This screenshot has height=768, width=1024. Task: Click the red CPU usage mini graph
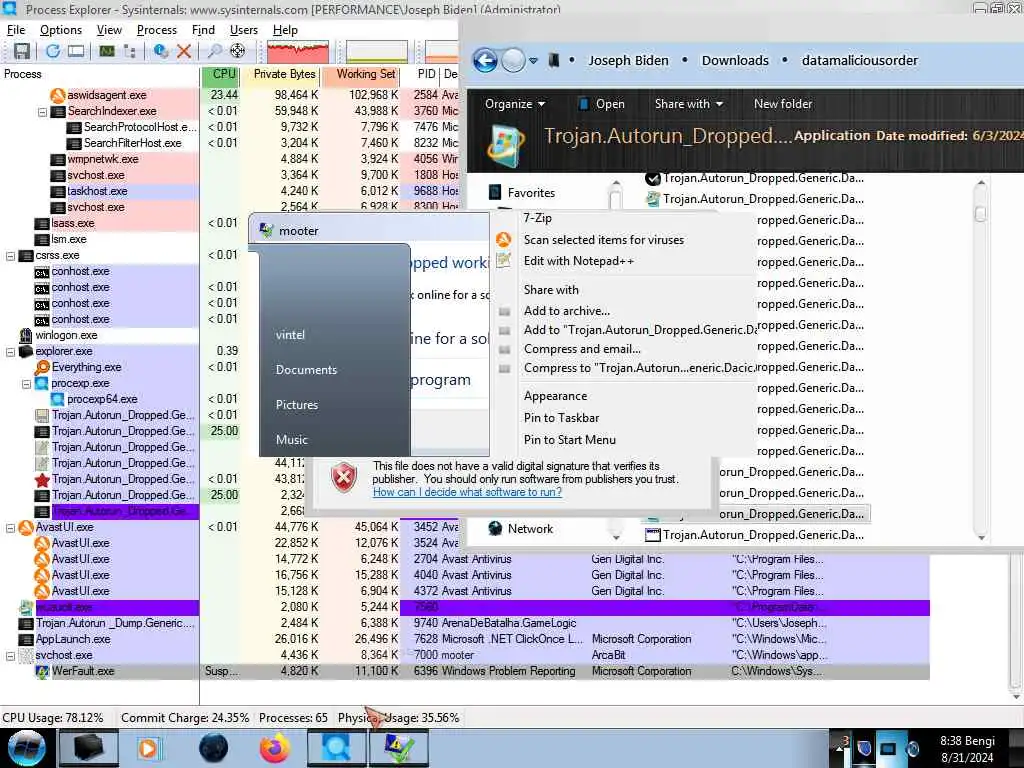coord(298,52)
